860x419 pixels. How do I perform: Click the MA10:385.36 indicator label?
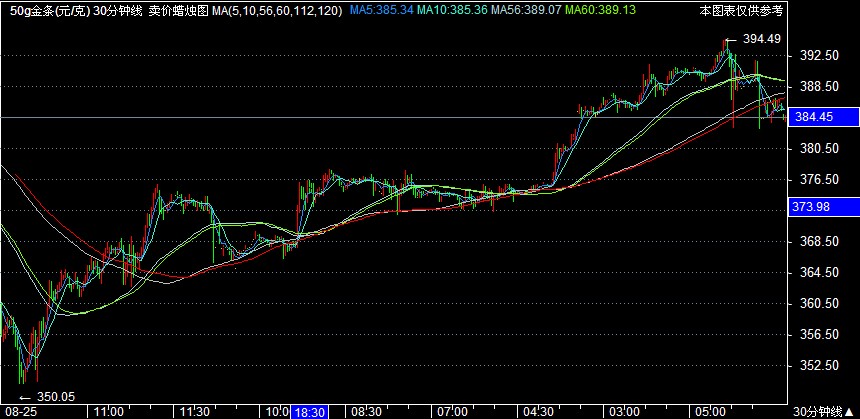pyautogui.click(x=452, y=10)
